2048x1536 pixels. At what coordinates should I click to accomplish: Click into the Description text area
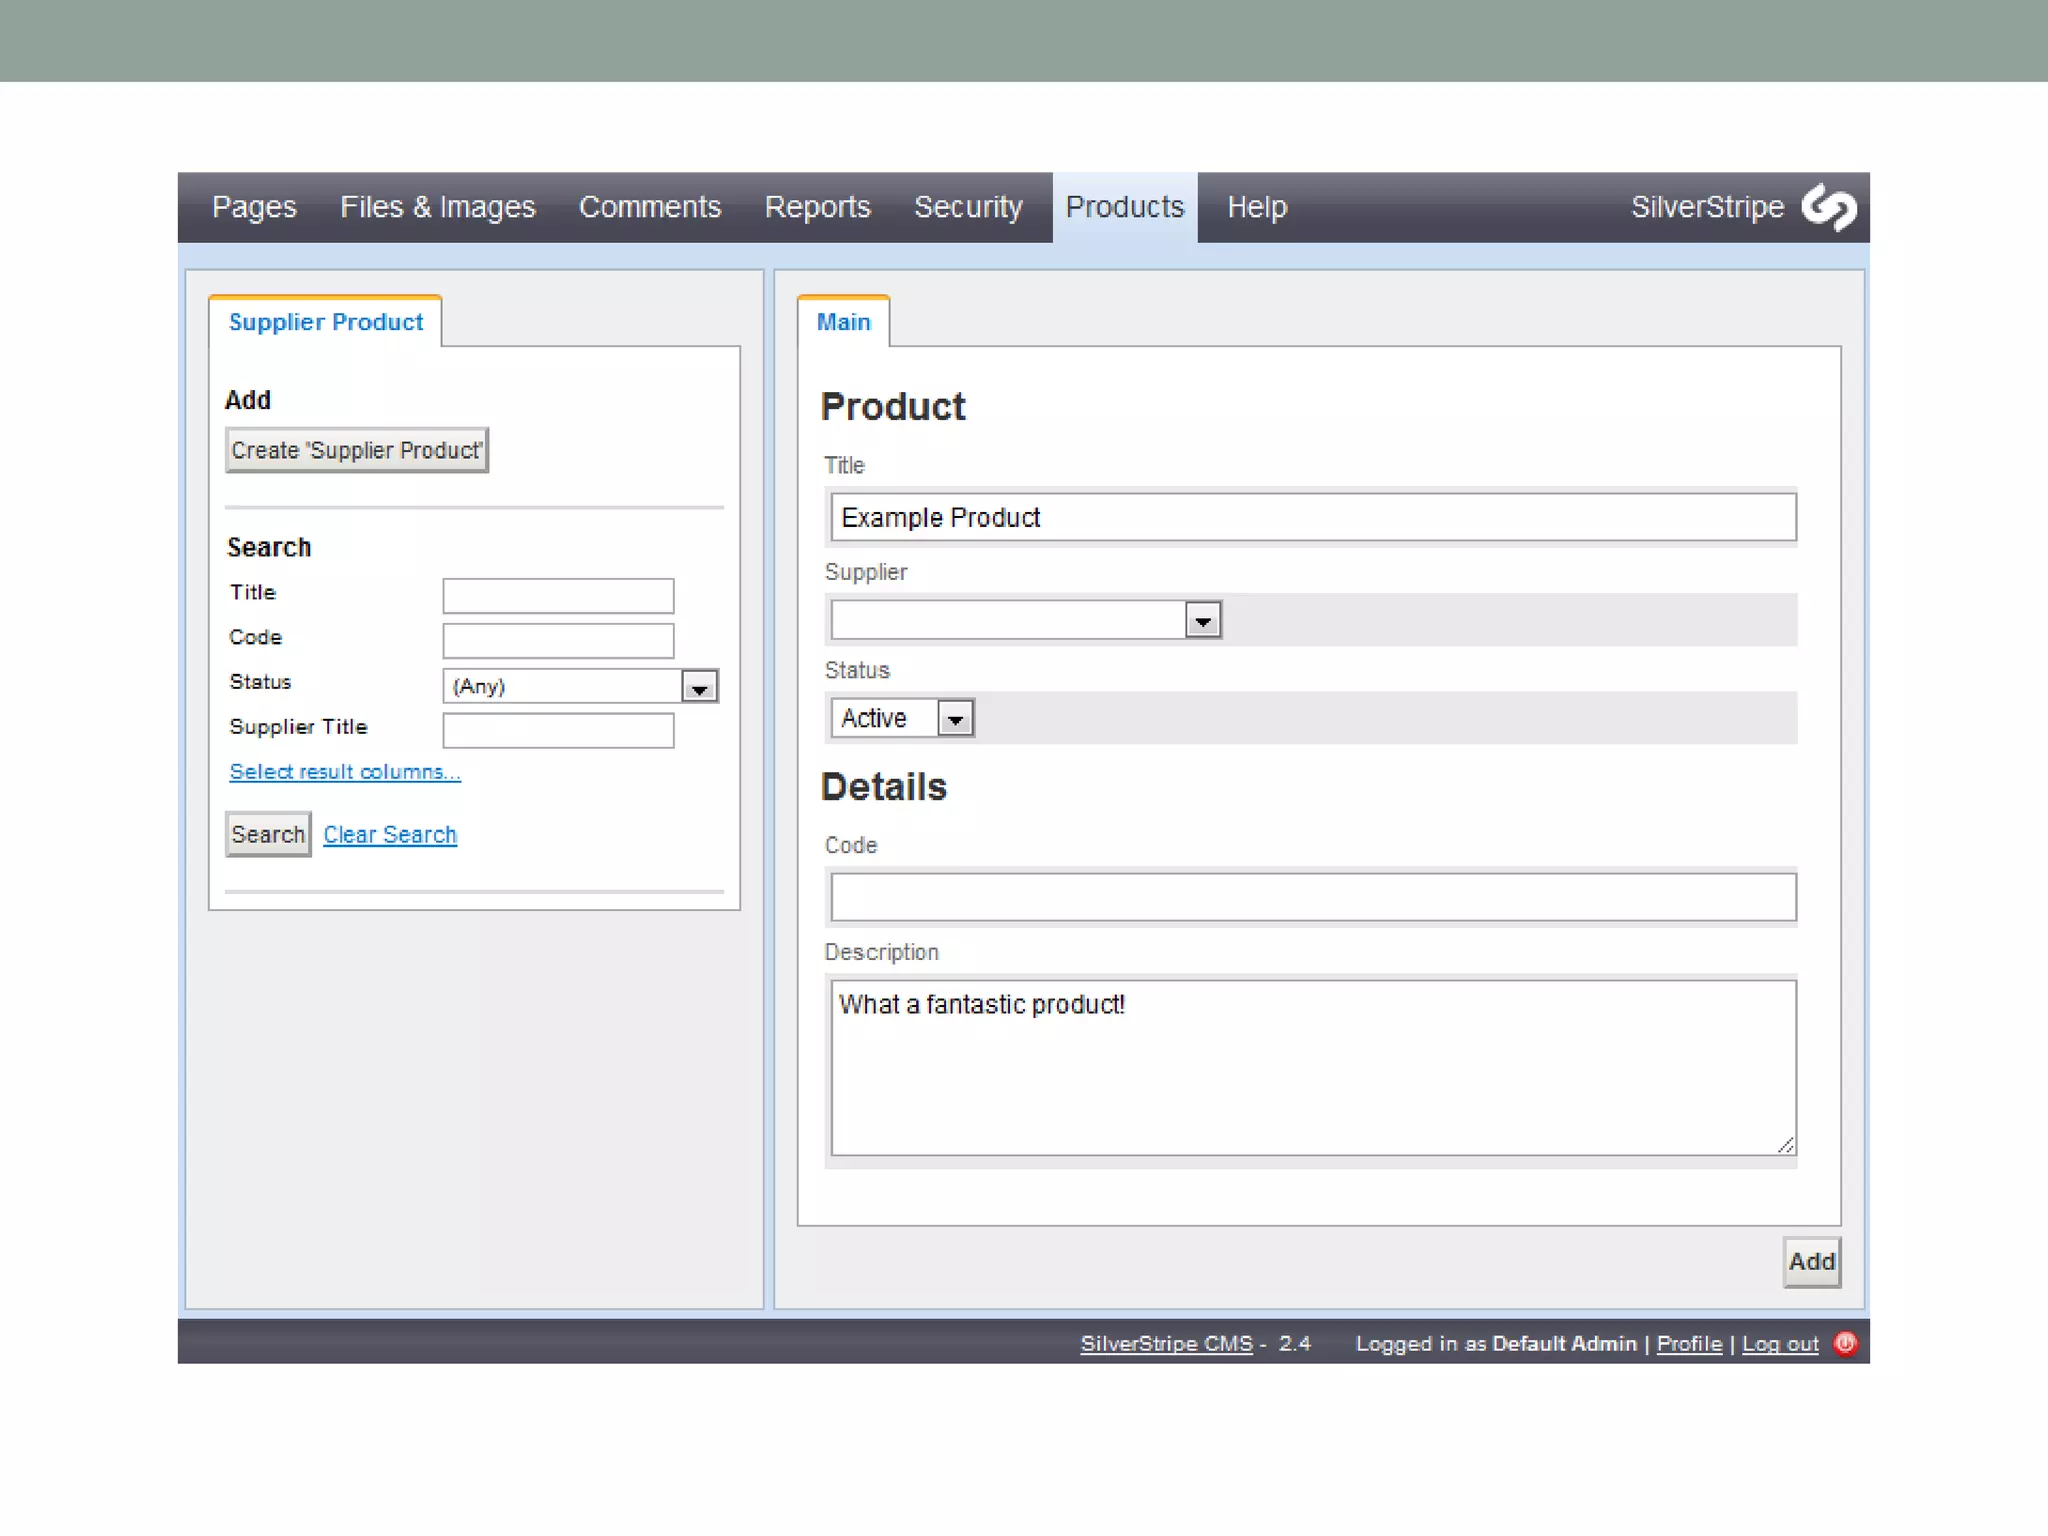1312,1067
